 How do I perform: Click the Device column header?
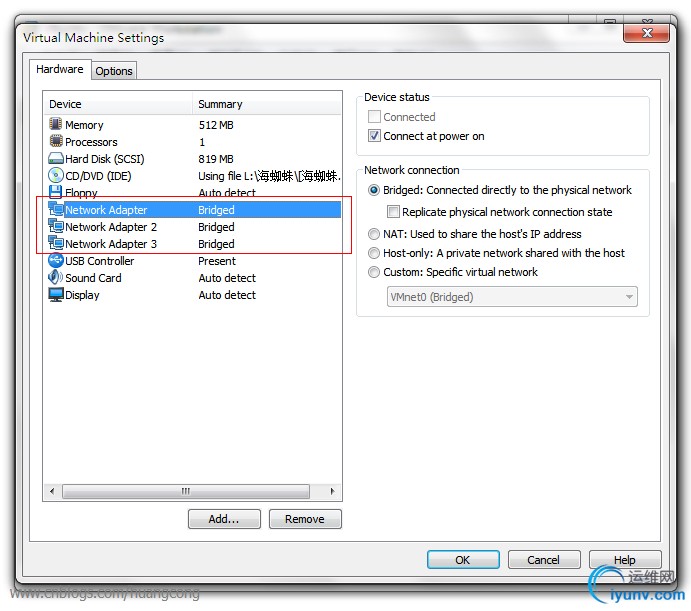pos(118,104)
